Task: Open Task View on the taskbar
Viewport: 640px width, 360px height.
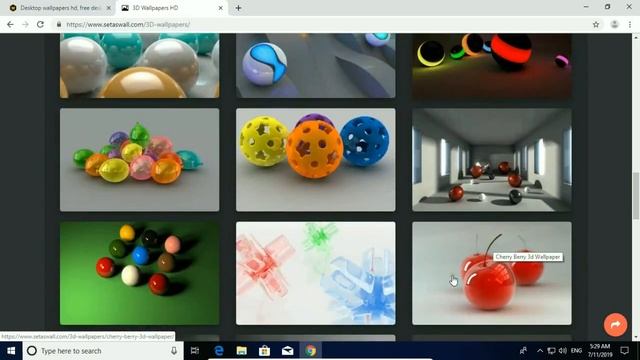Action: pos(195,351)
